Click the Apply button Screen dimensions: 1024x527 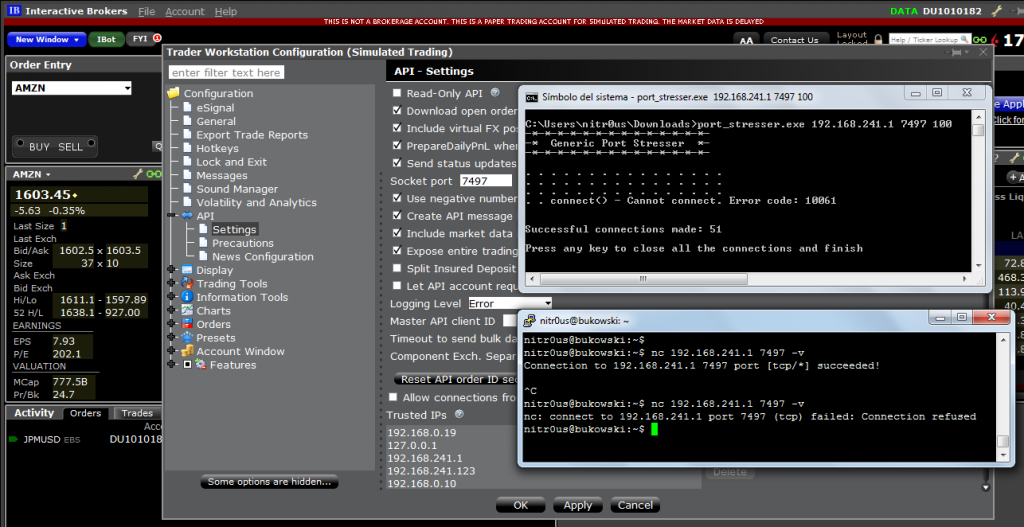578,505
